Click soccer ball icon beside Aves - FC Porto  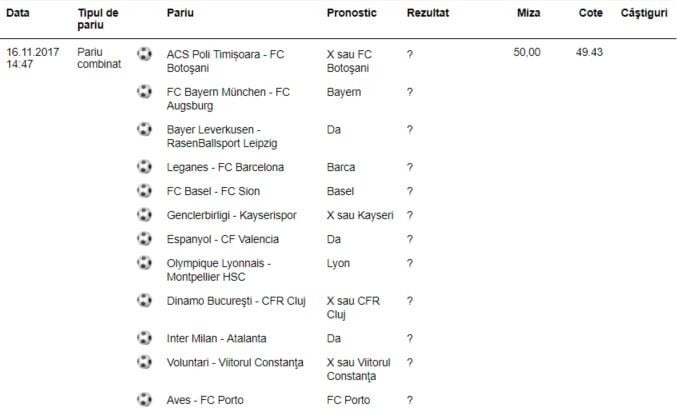pyautogui.click(x=145, y=400)
